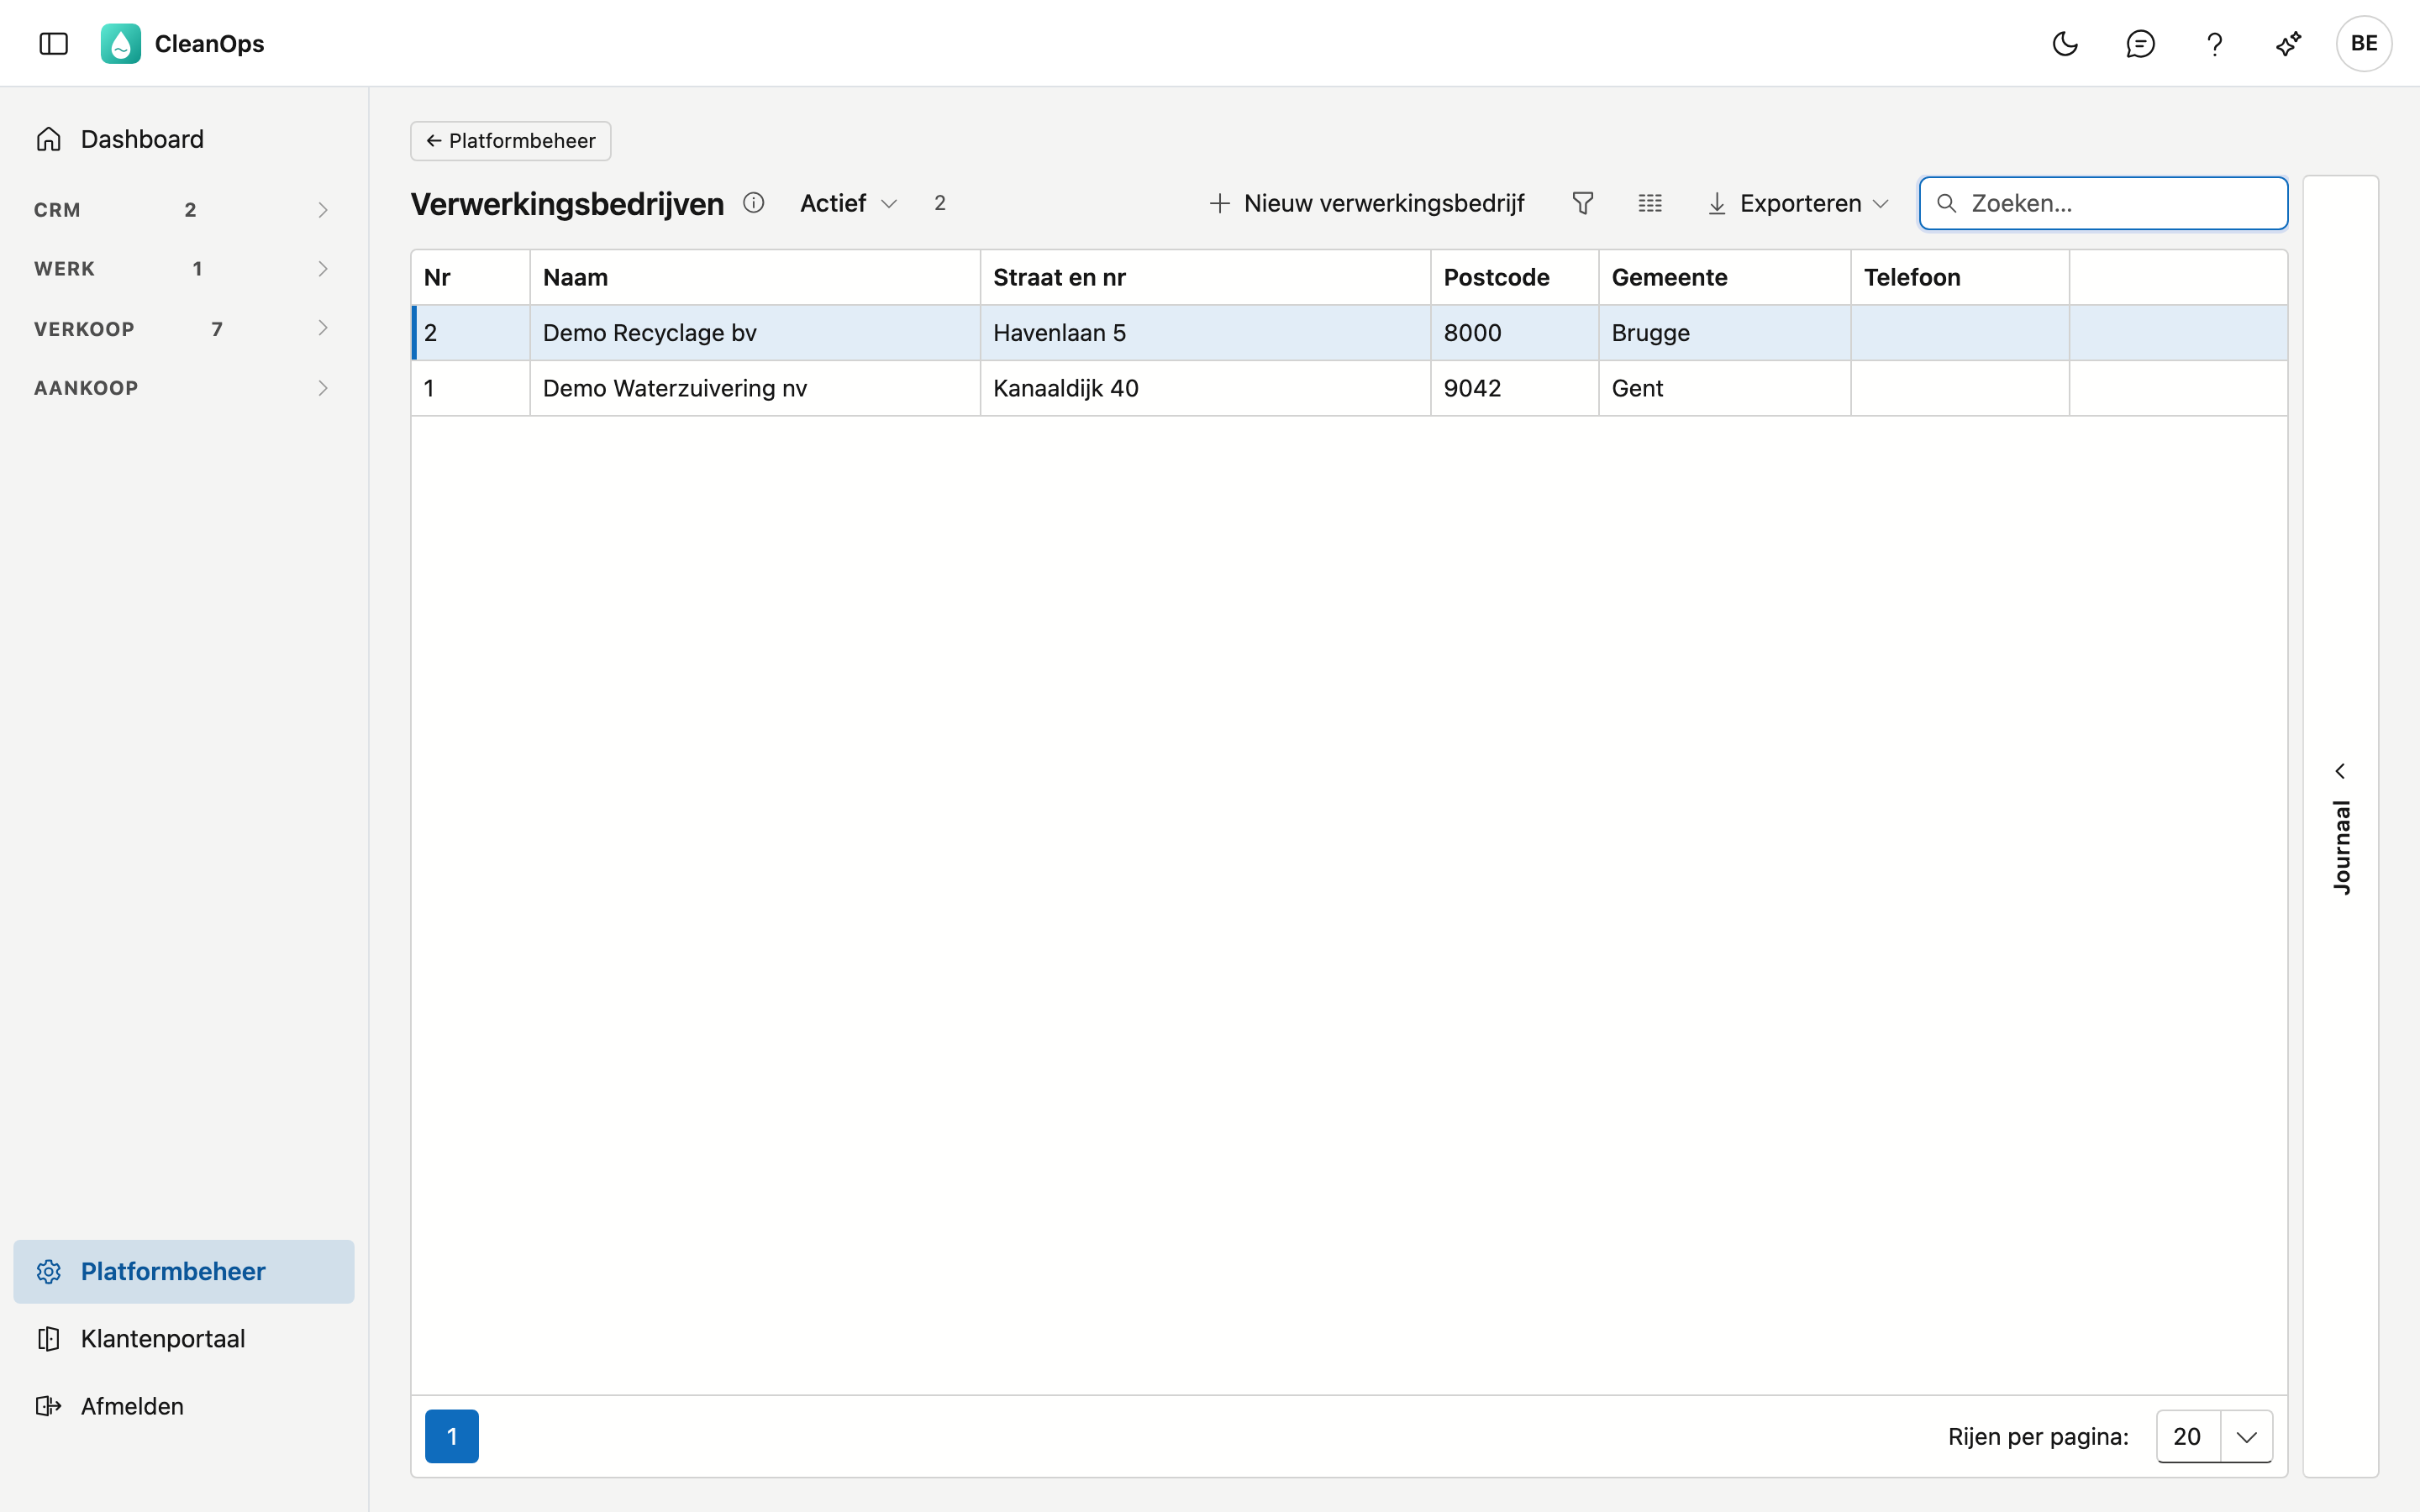The width and height of the screenshot is (2420, 1512).
Task: Click the Kanaaldijk 40 cell
Action: [x=1205, y=388]
